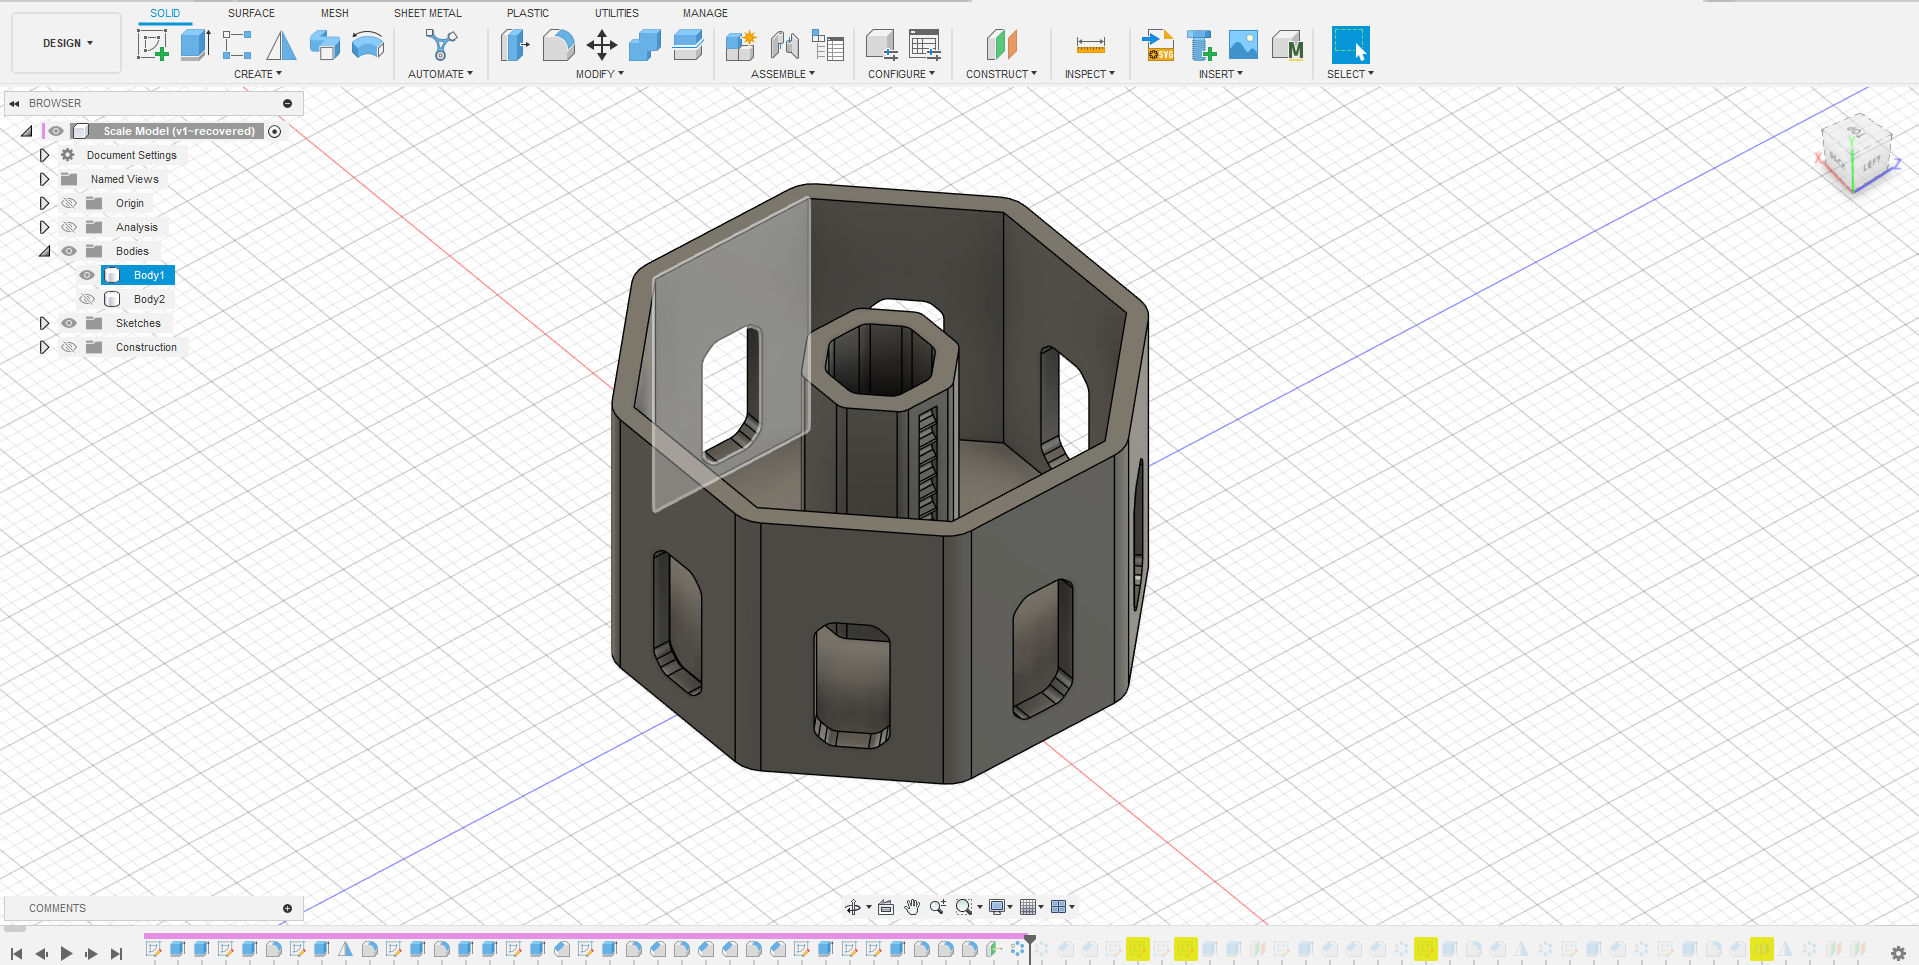Open the CREATE dropdown menu
The width and height of the screenshot is (1919, 965).
[258, 74]
